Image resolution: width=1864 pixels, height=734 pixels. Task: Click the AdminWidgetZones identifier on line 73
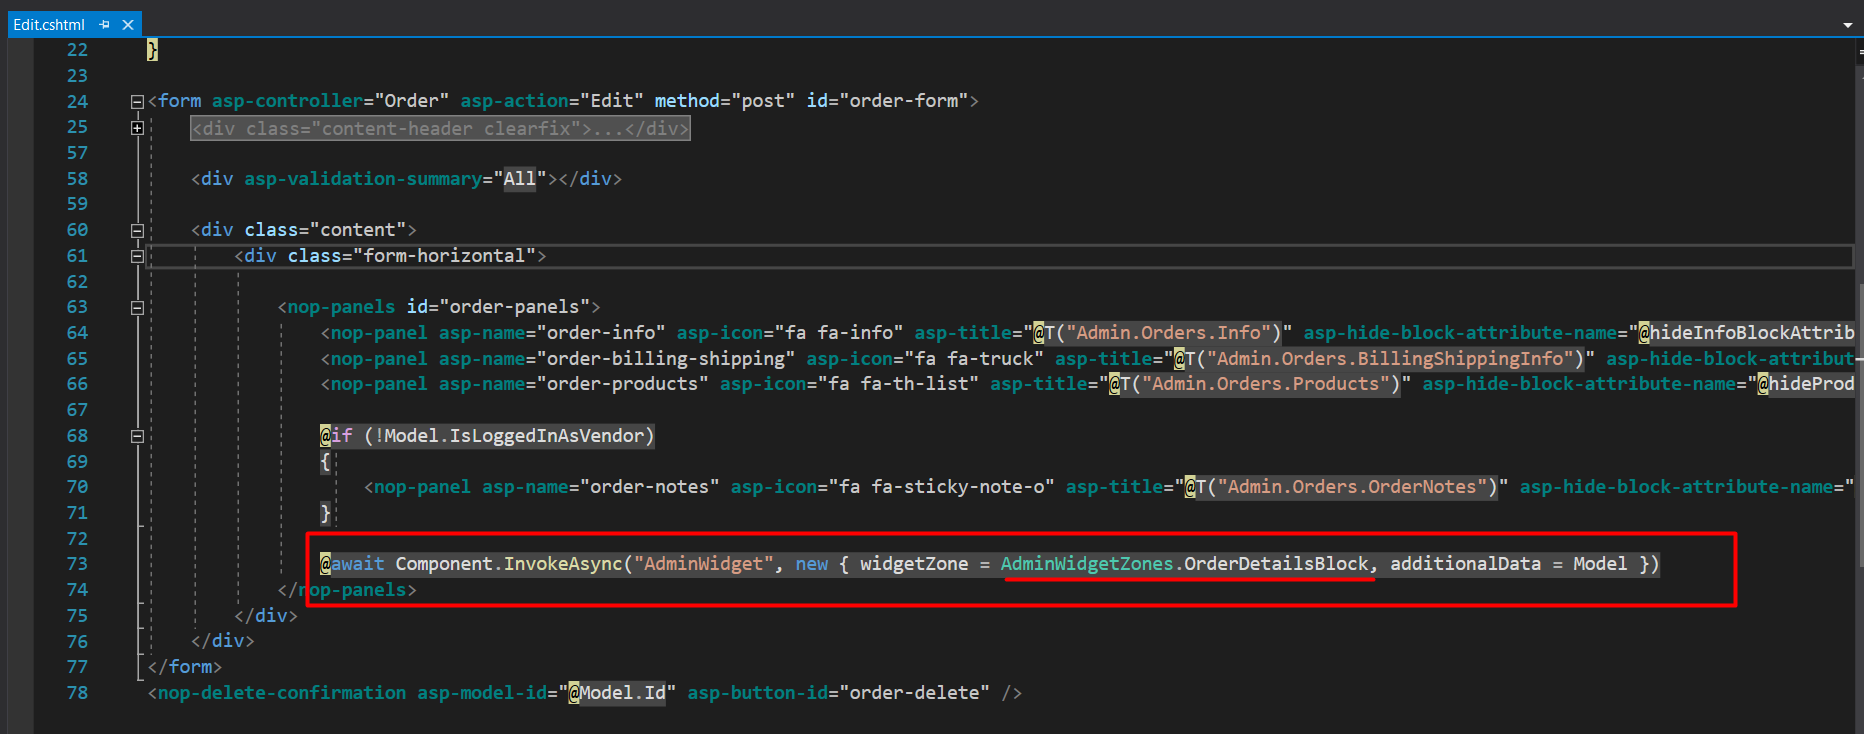coord(1086,564)
